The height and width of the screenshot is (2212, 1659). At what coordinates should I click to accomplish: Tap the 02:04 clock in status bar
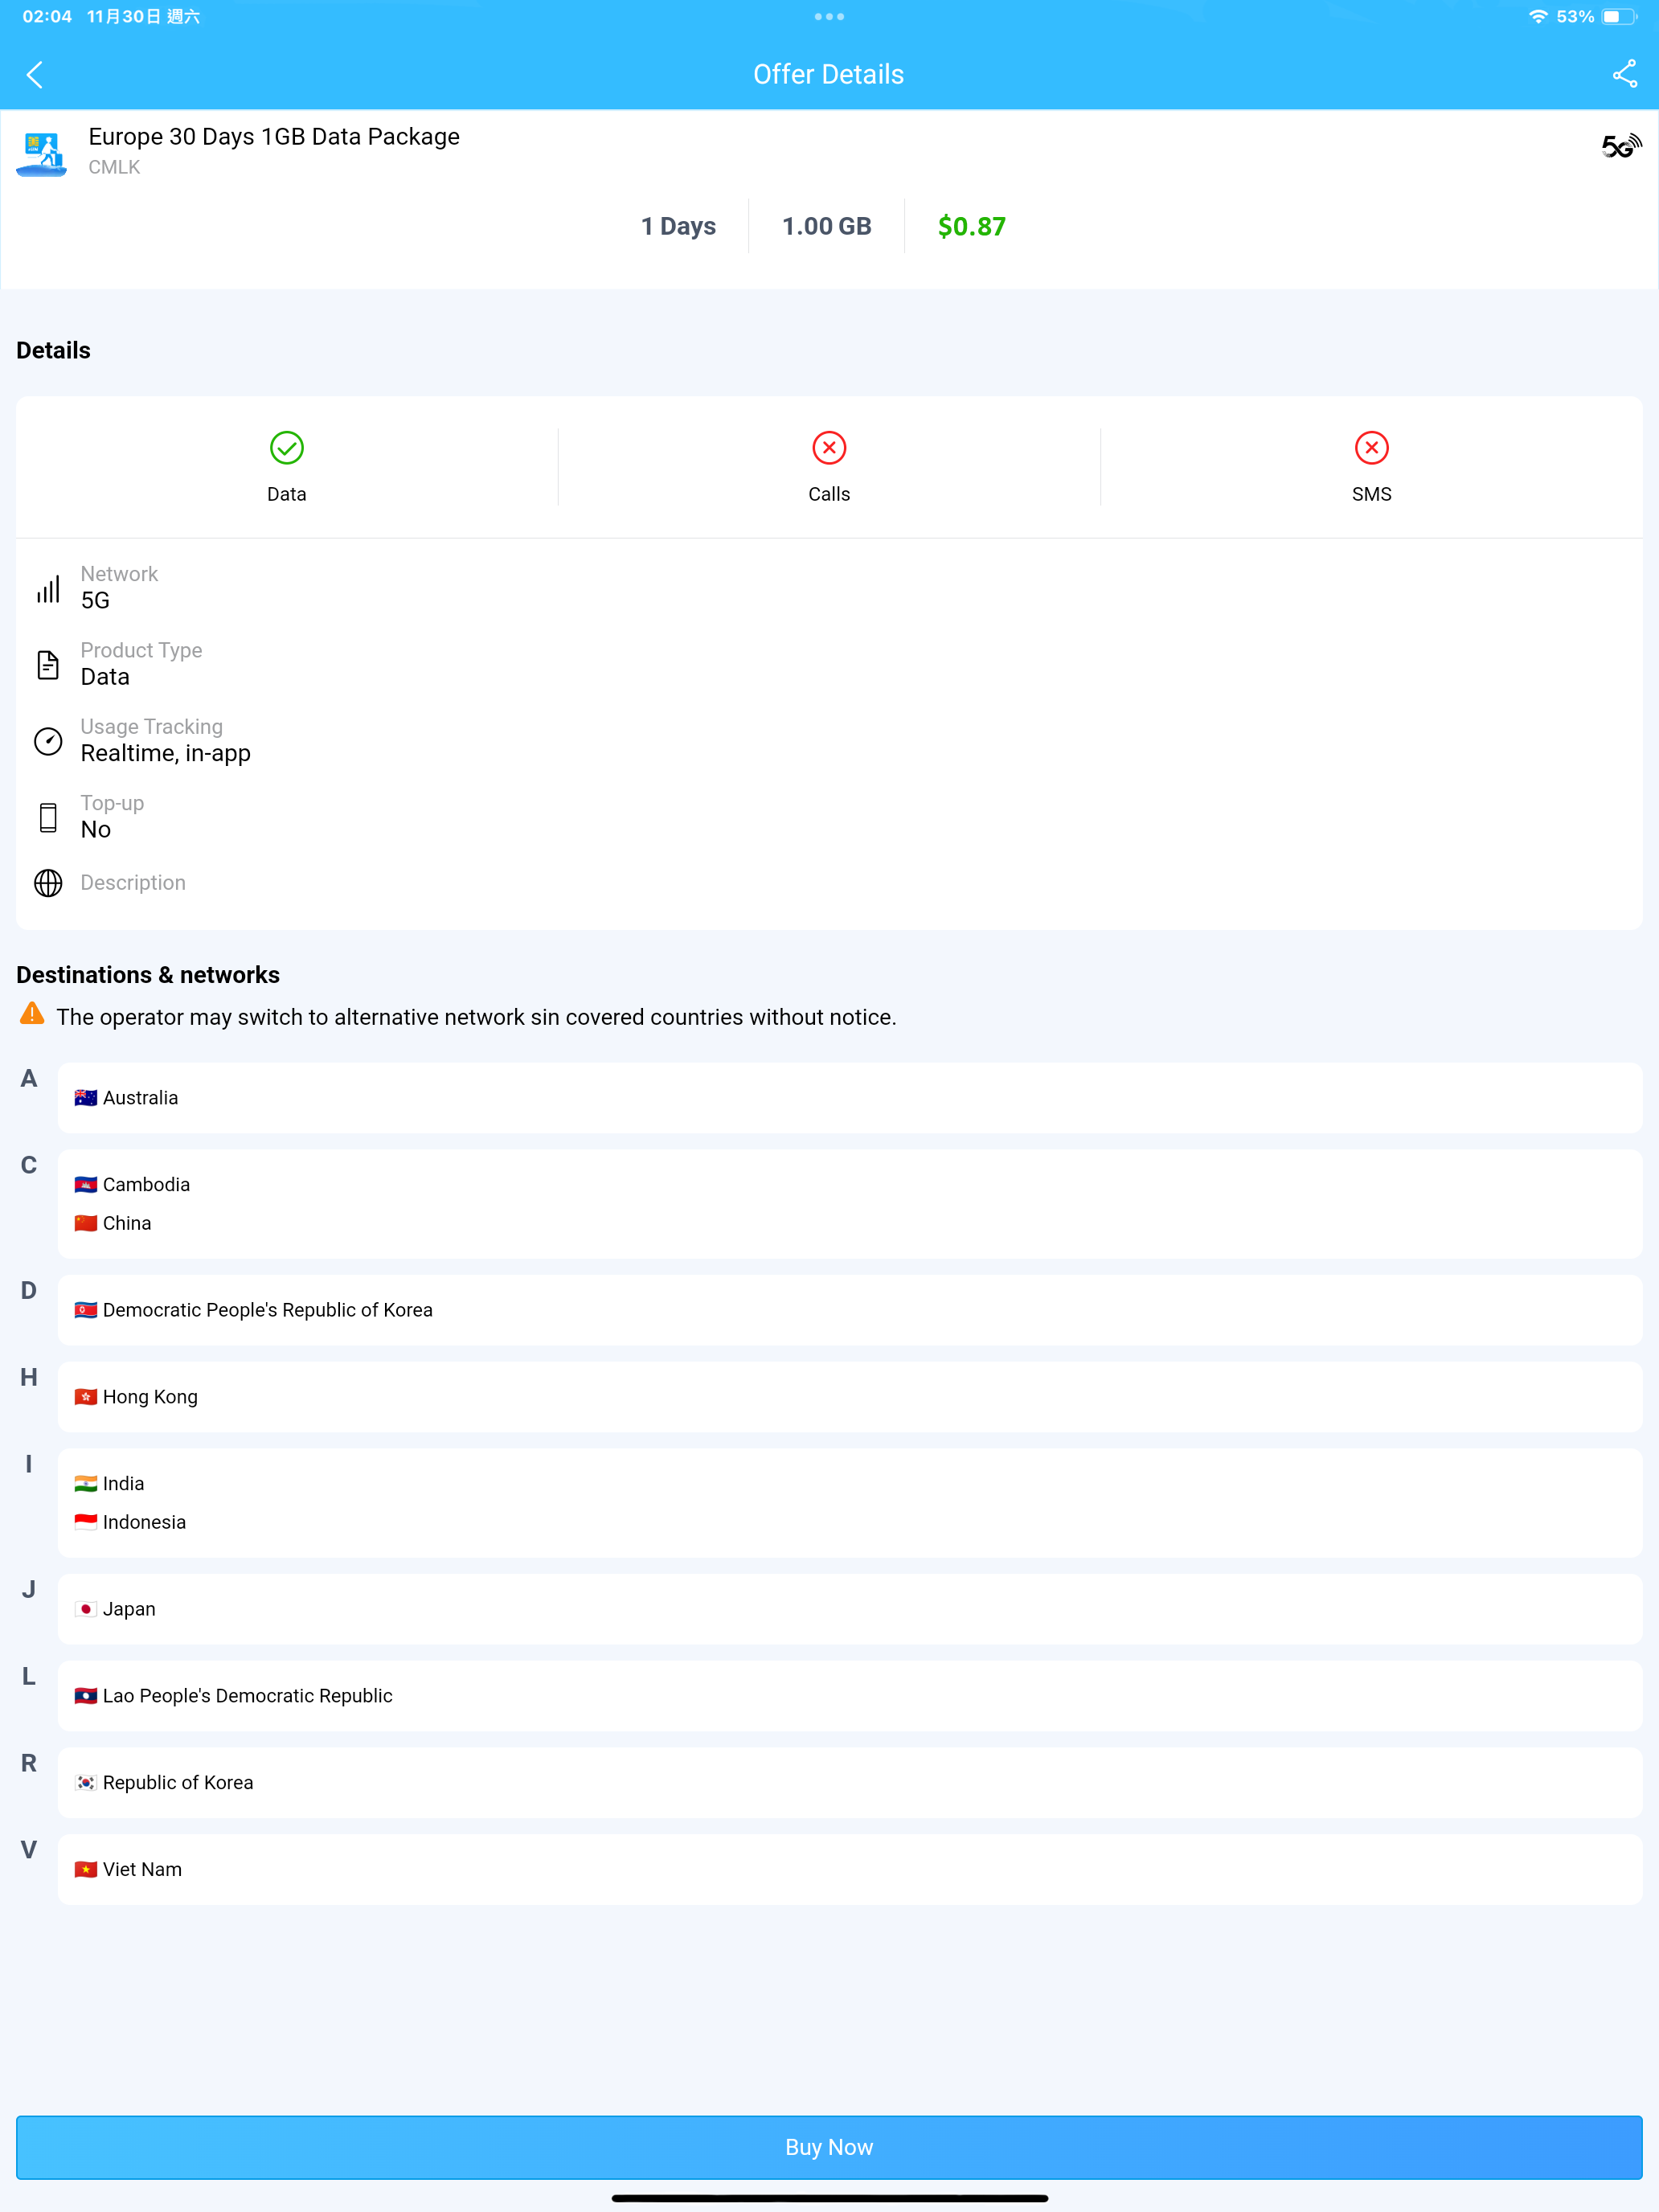click(x=47, y=17)
